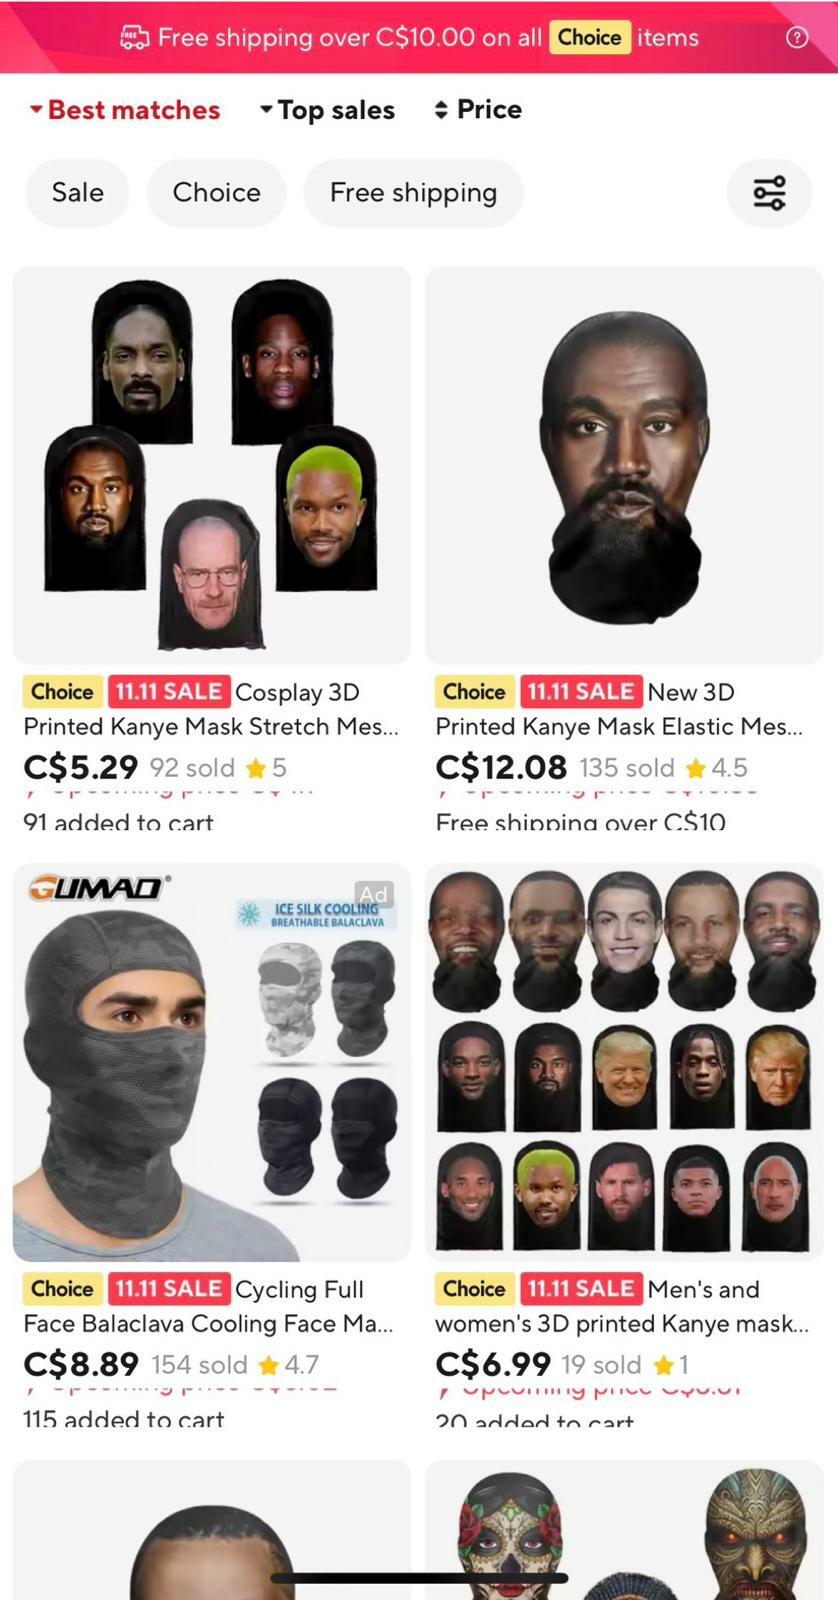Open Cosplay 3D Printed Kanye Mask title
This screenshot has height=1600, width=838.
(212, 709)
